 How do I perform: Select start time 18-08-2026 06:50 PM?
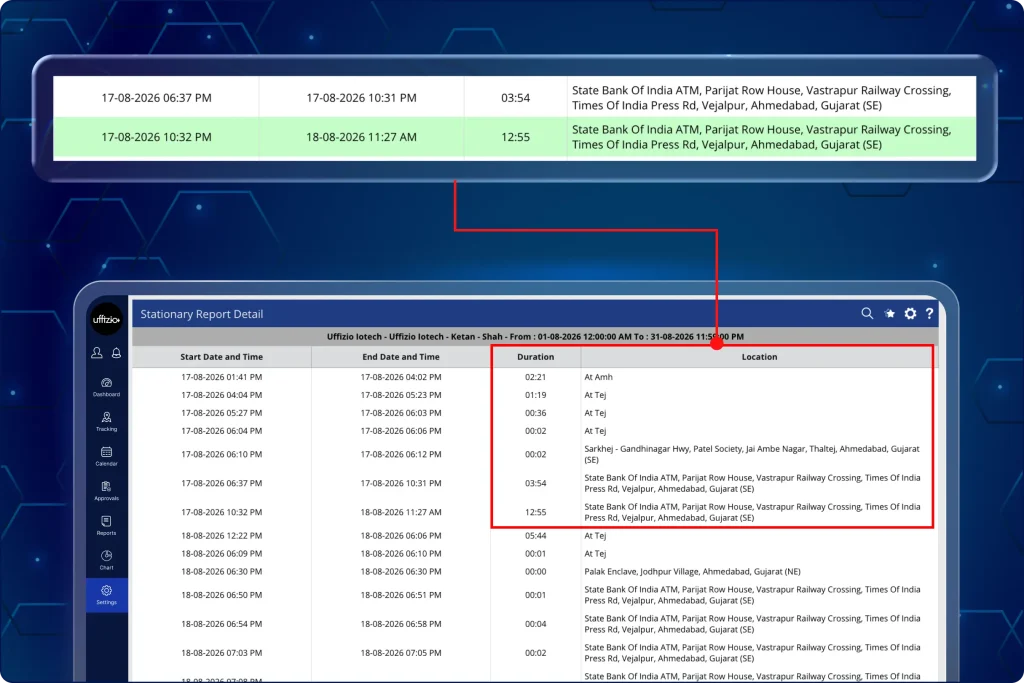pyautogui.click(x=221, y=595)
